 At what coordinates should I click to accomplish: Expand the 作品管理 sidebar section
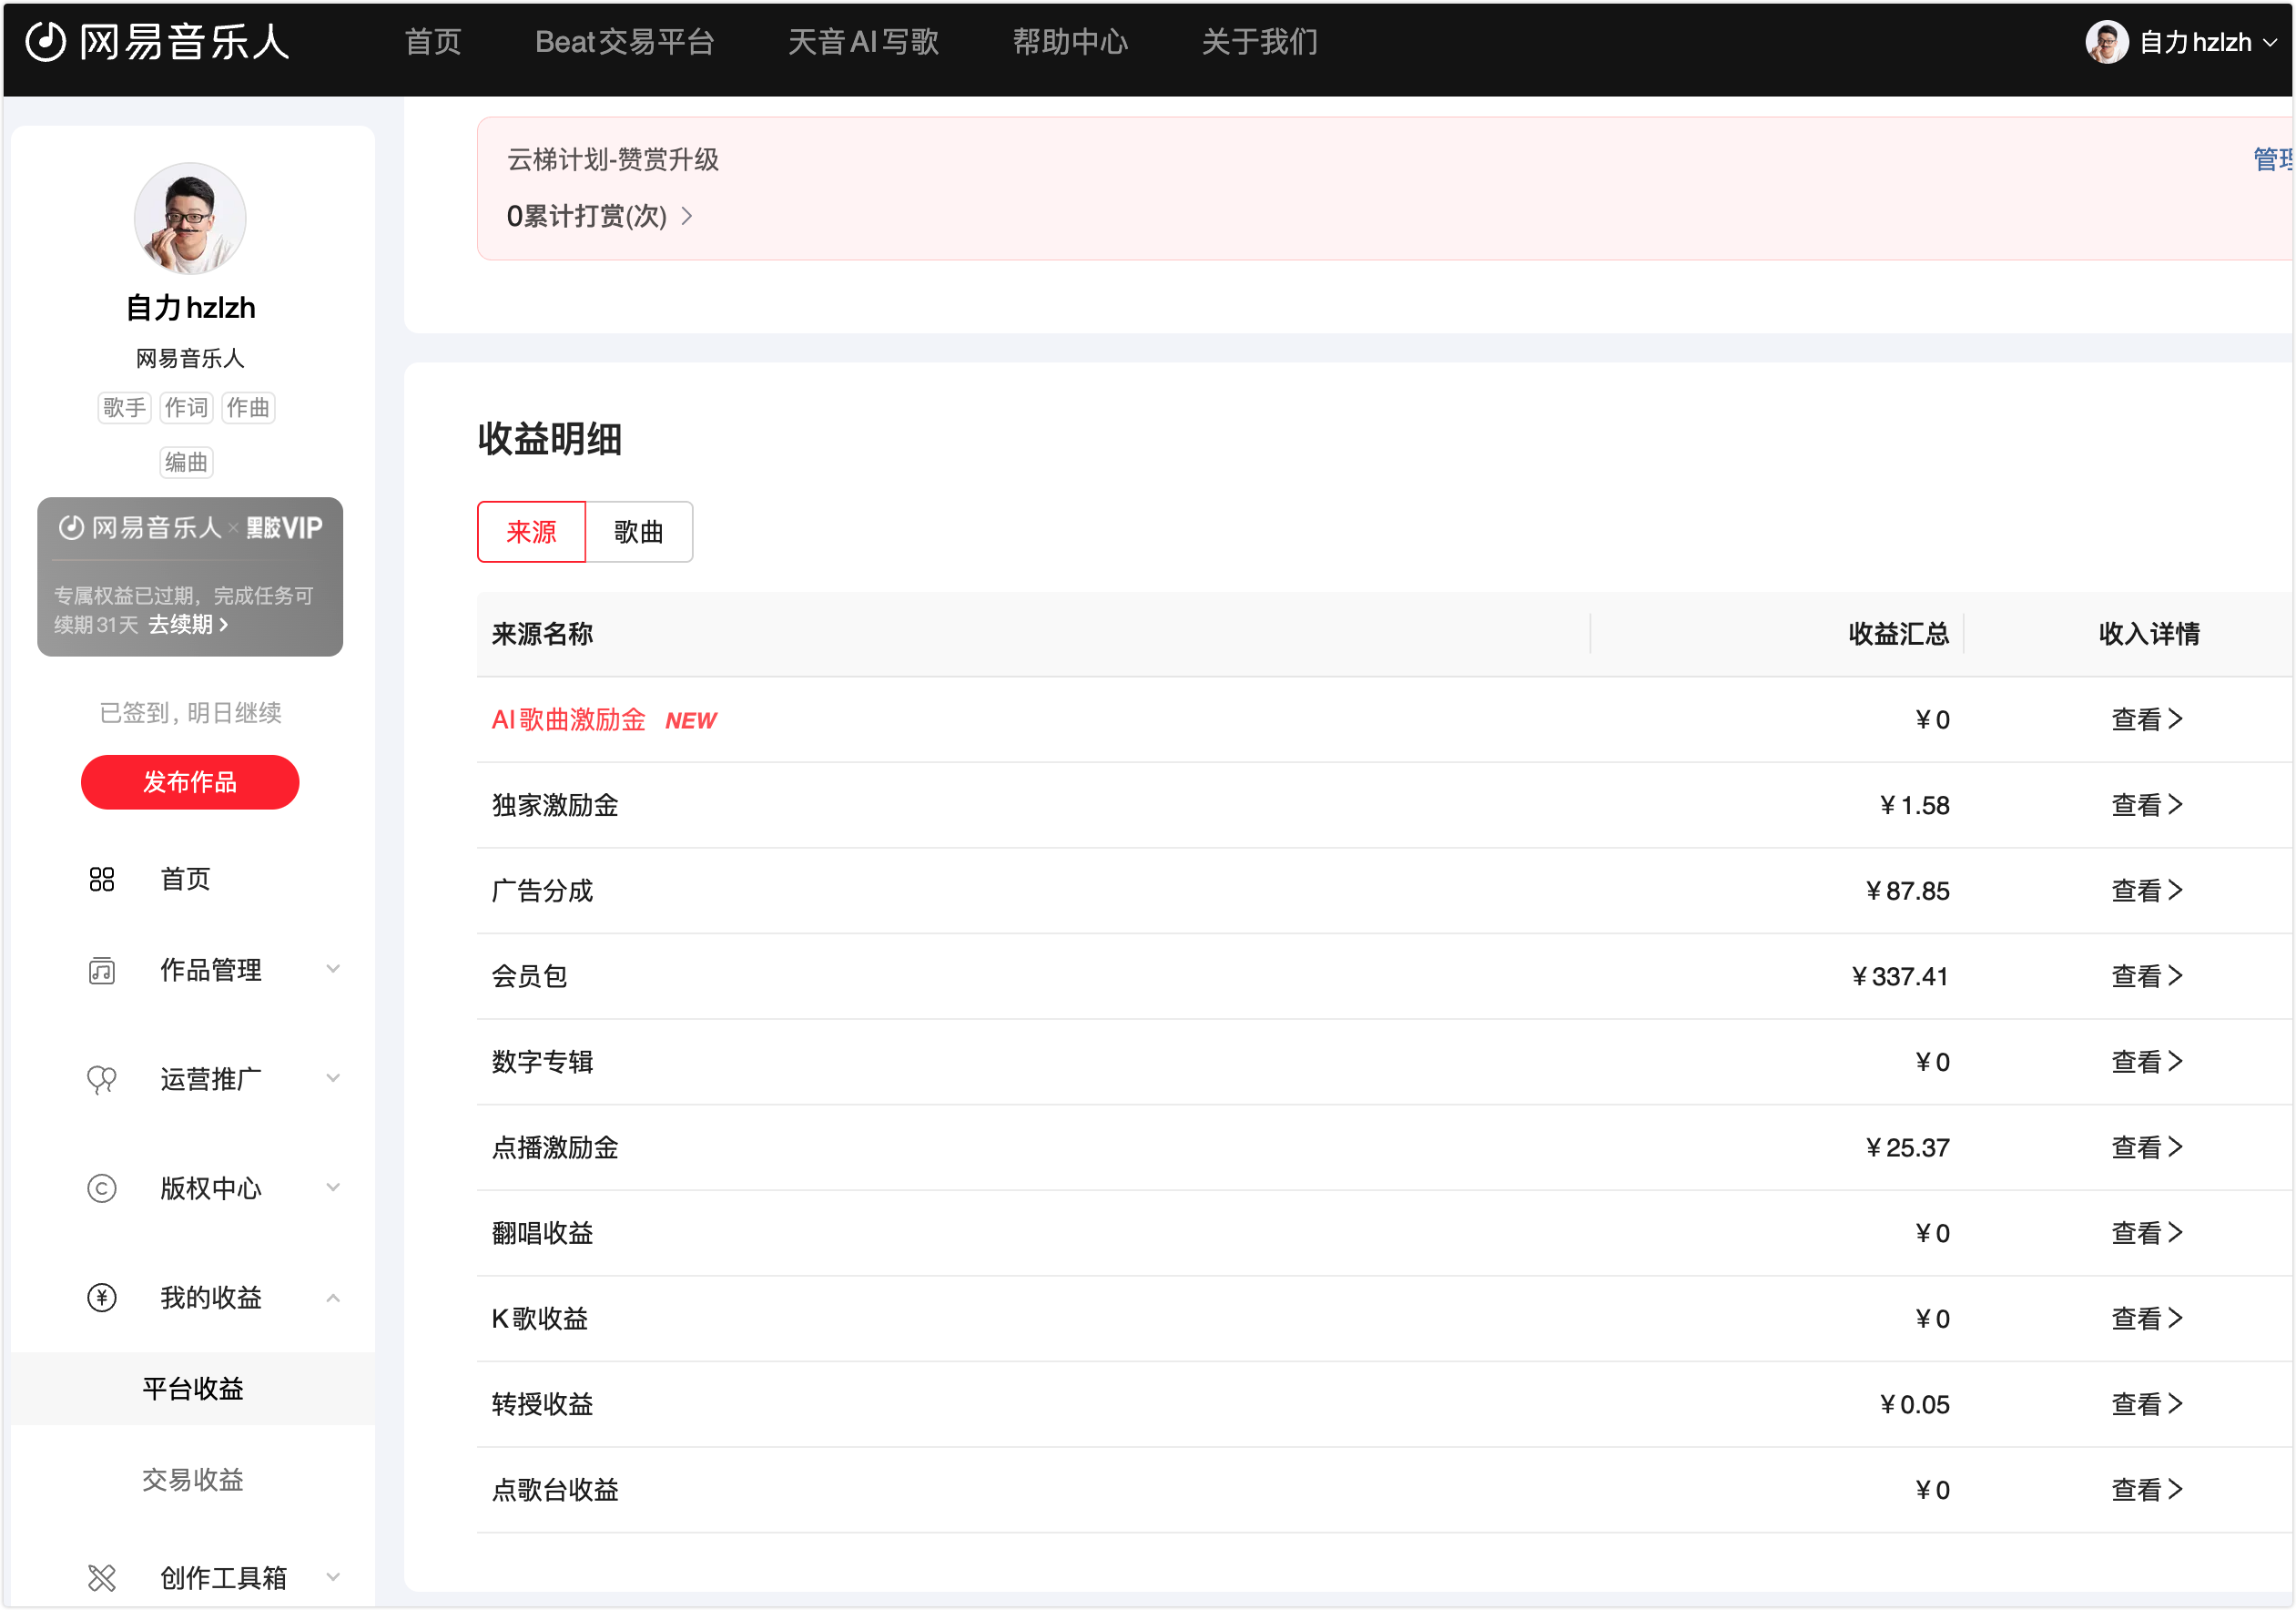pos(333,969)
